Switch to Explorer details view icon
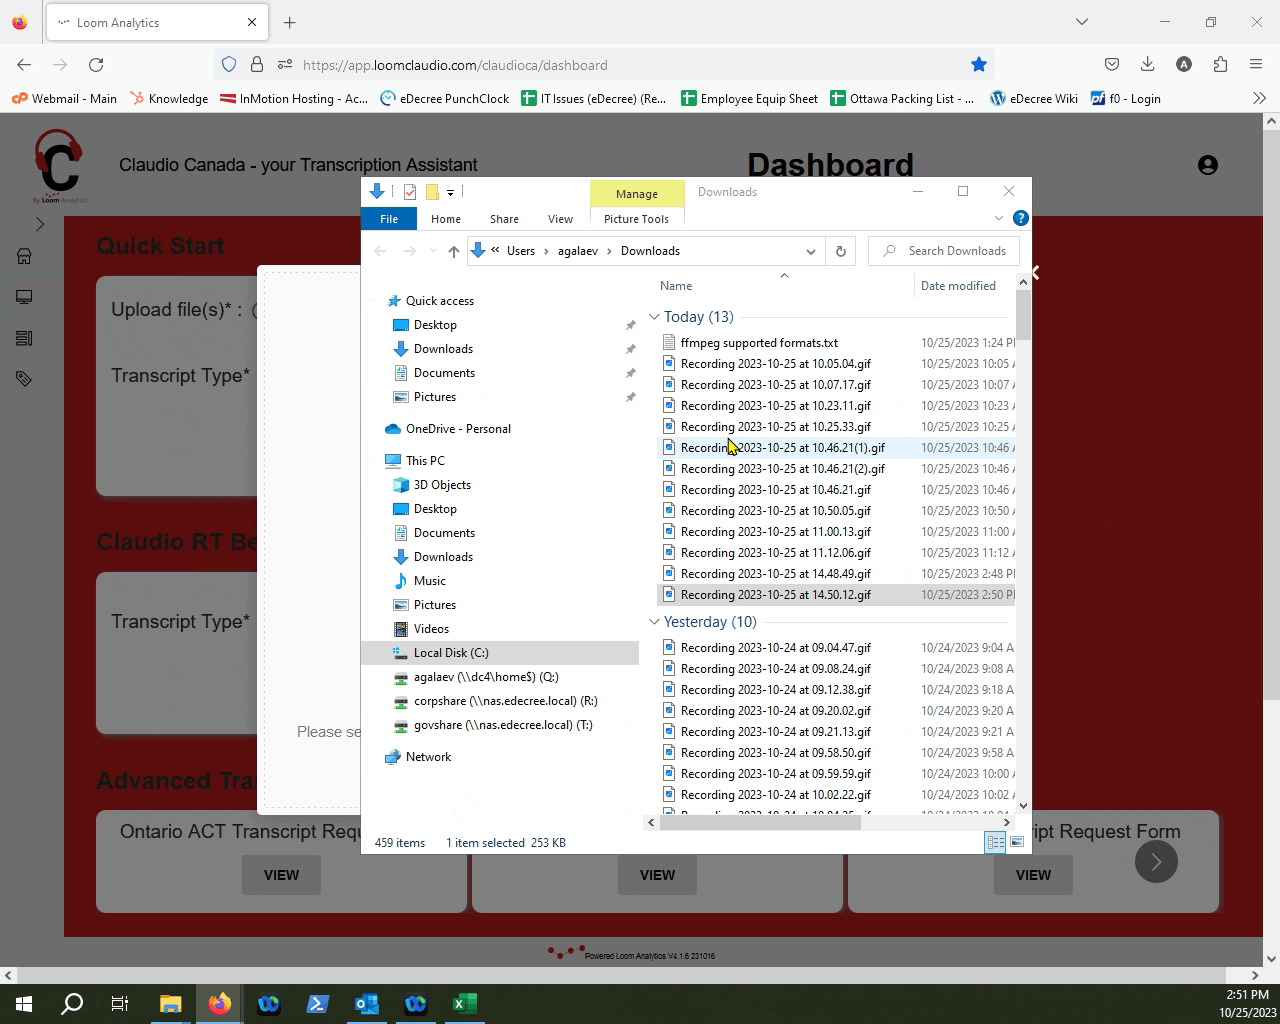 point(995,842)
